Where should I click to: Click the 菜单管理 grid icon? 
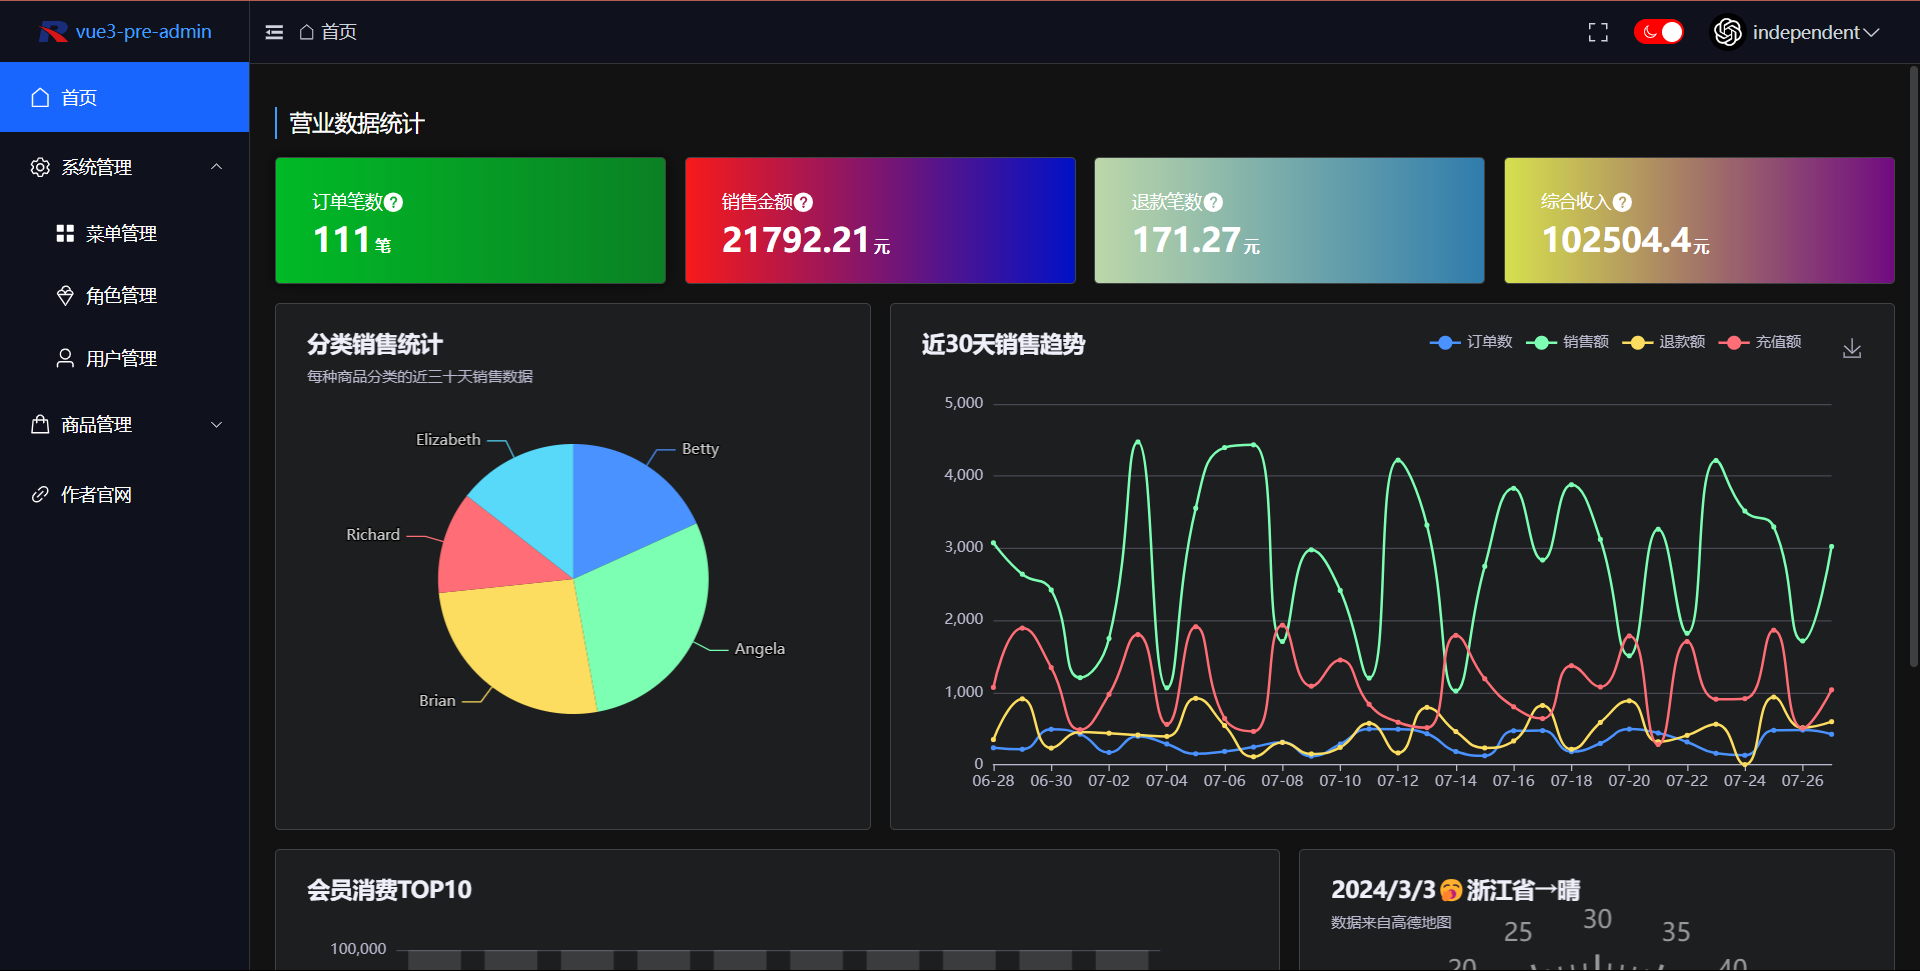[65, 233]
